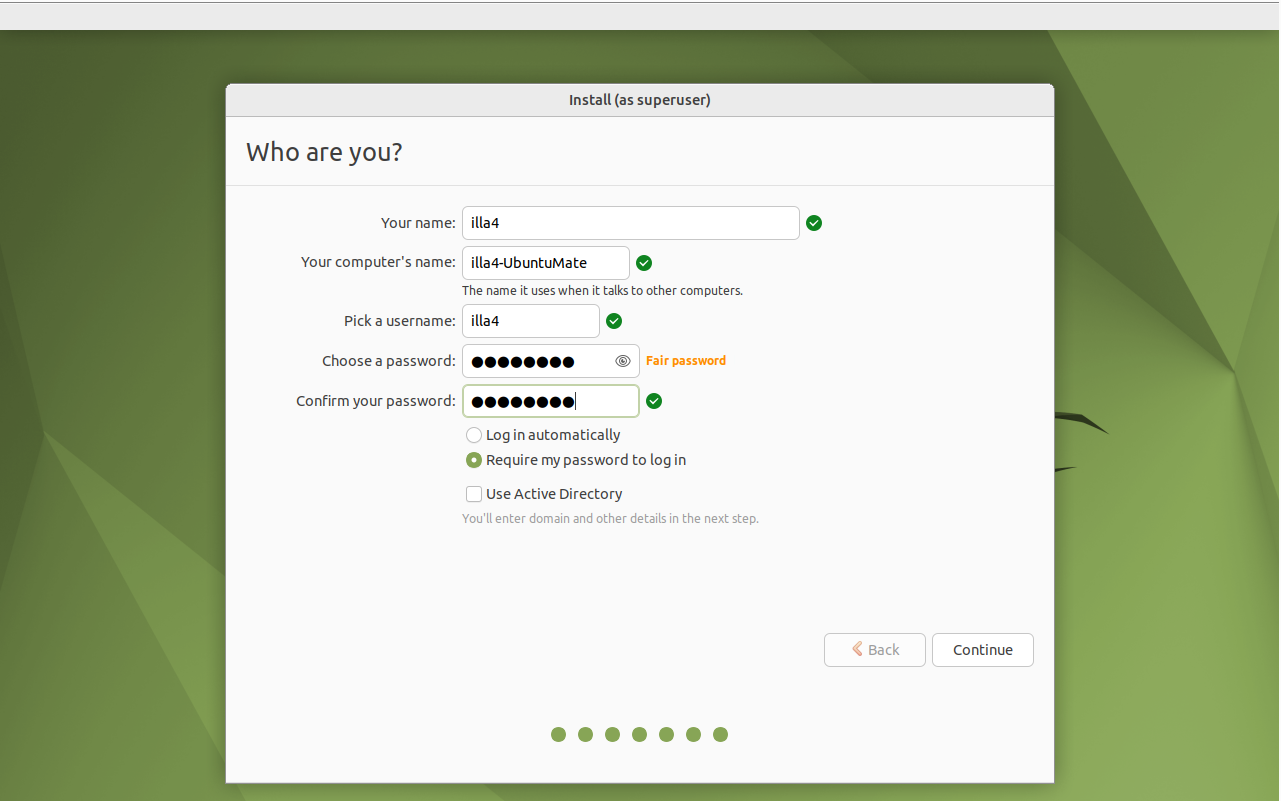Focus the Your computer's name field

(x=545, y=263)
